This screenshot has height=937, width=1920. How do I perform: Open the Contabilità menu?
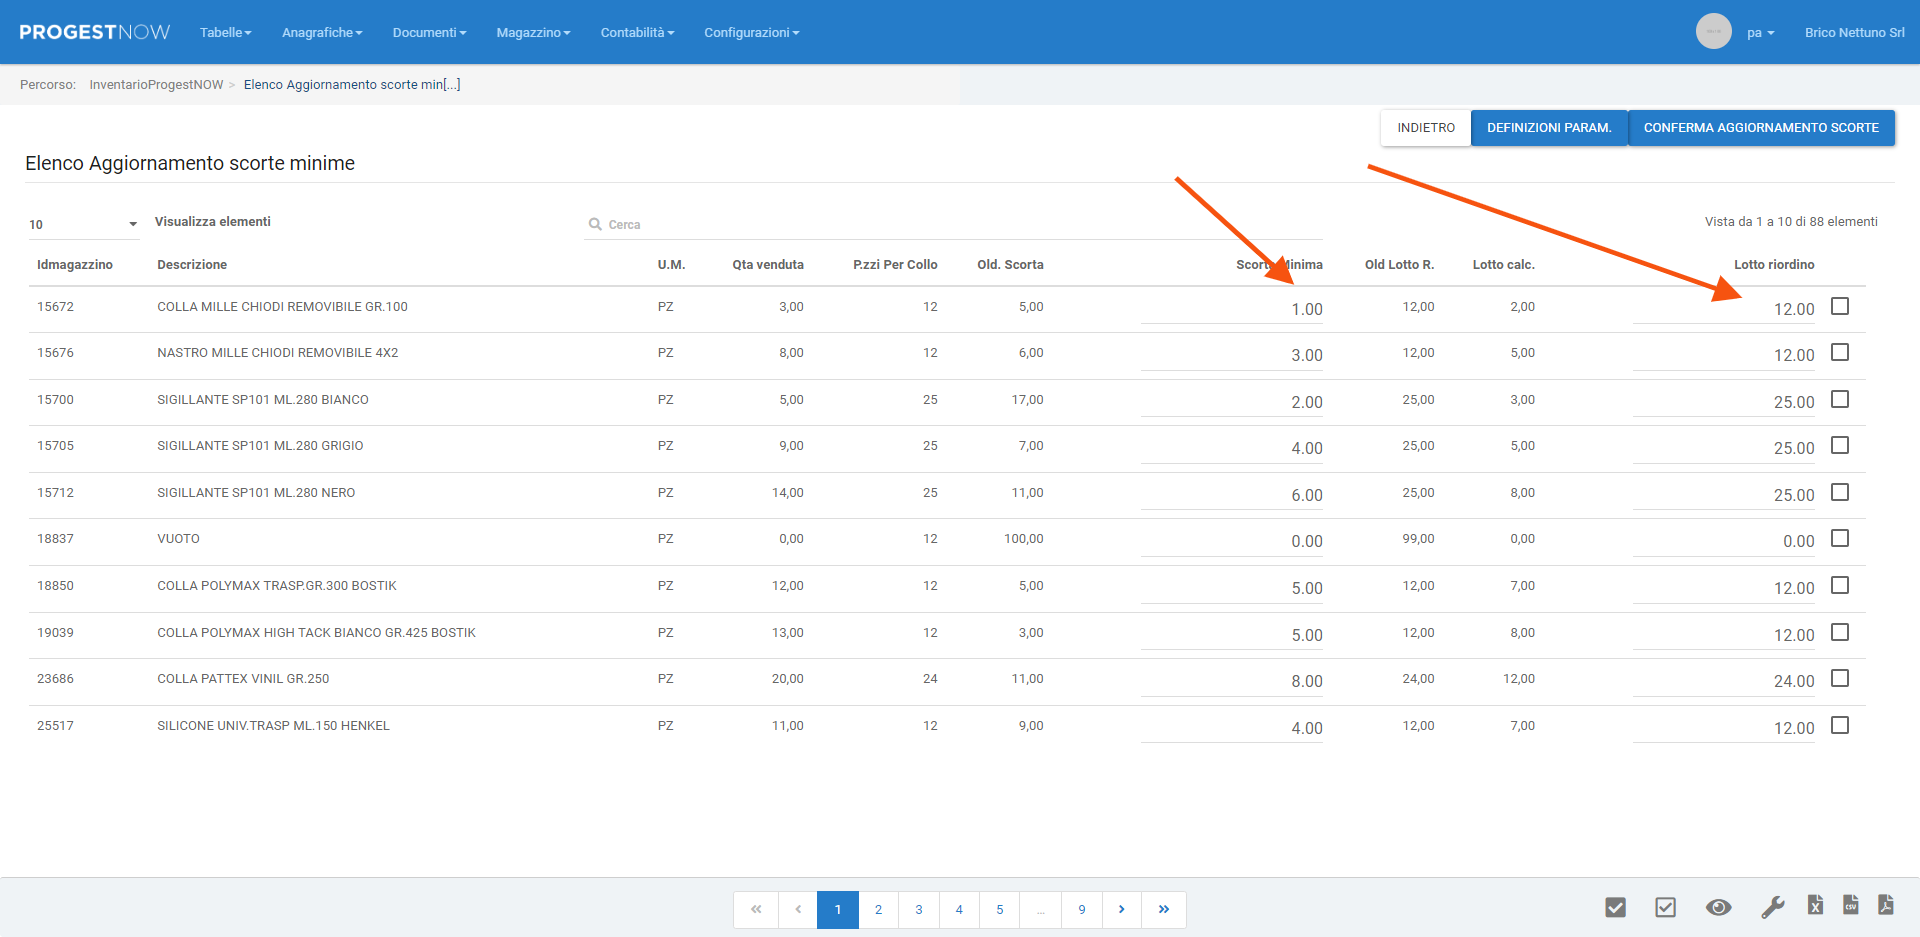click(x=637, y=33)
